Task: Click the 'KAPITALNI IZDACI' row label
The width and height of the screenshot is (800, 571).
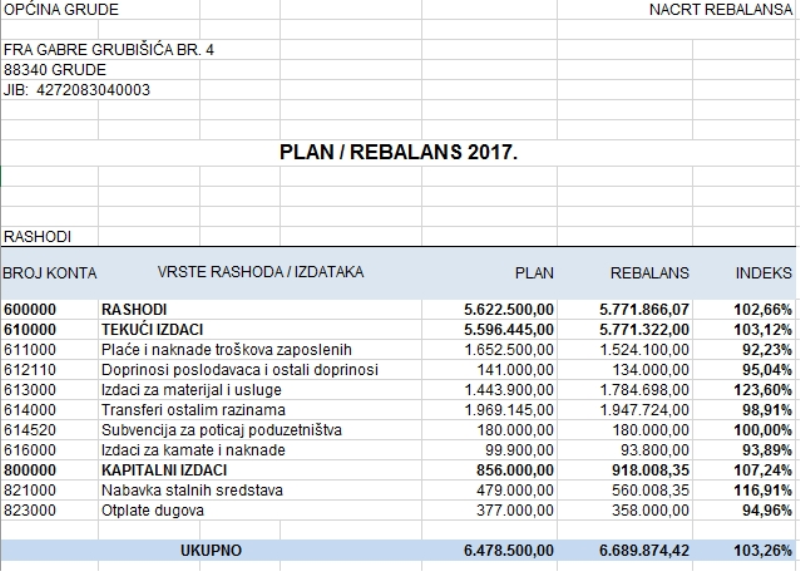Action: tap(164, 470)
